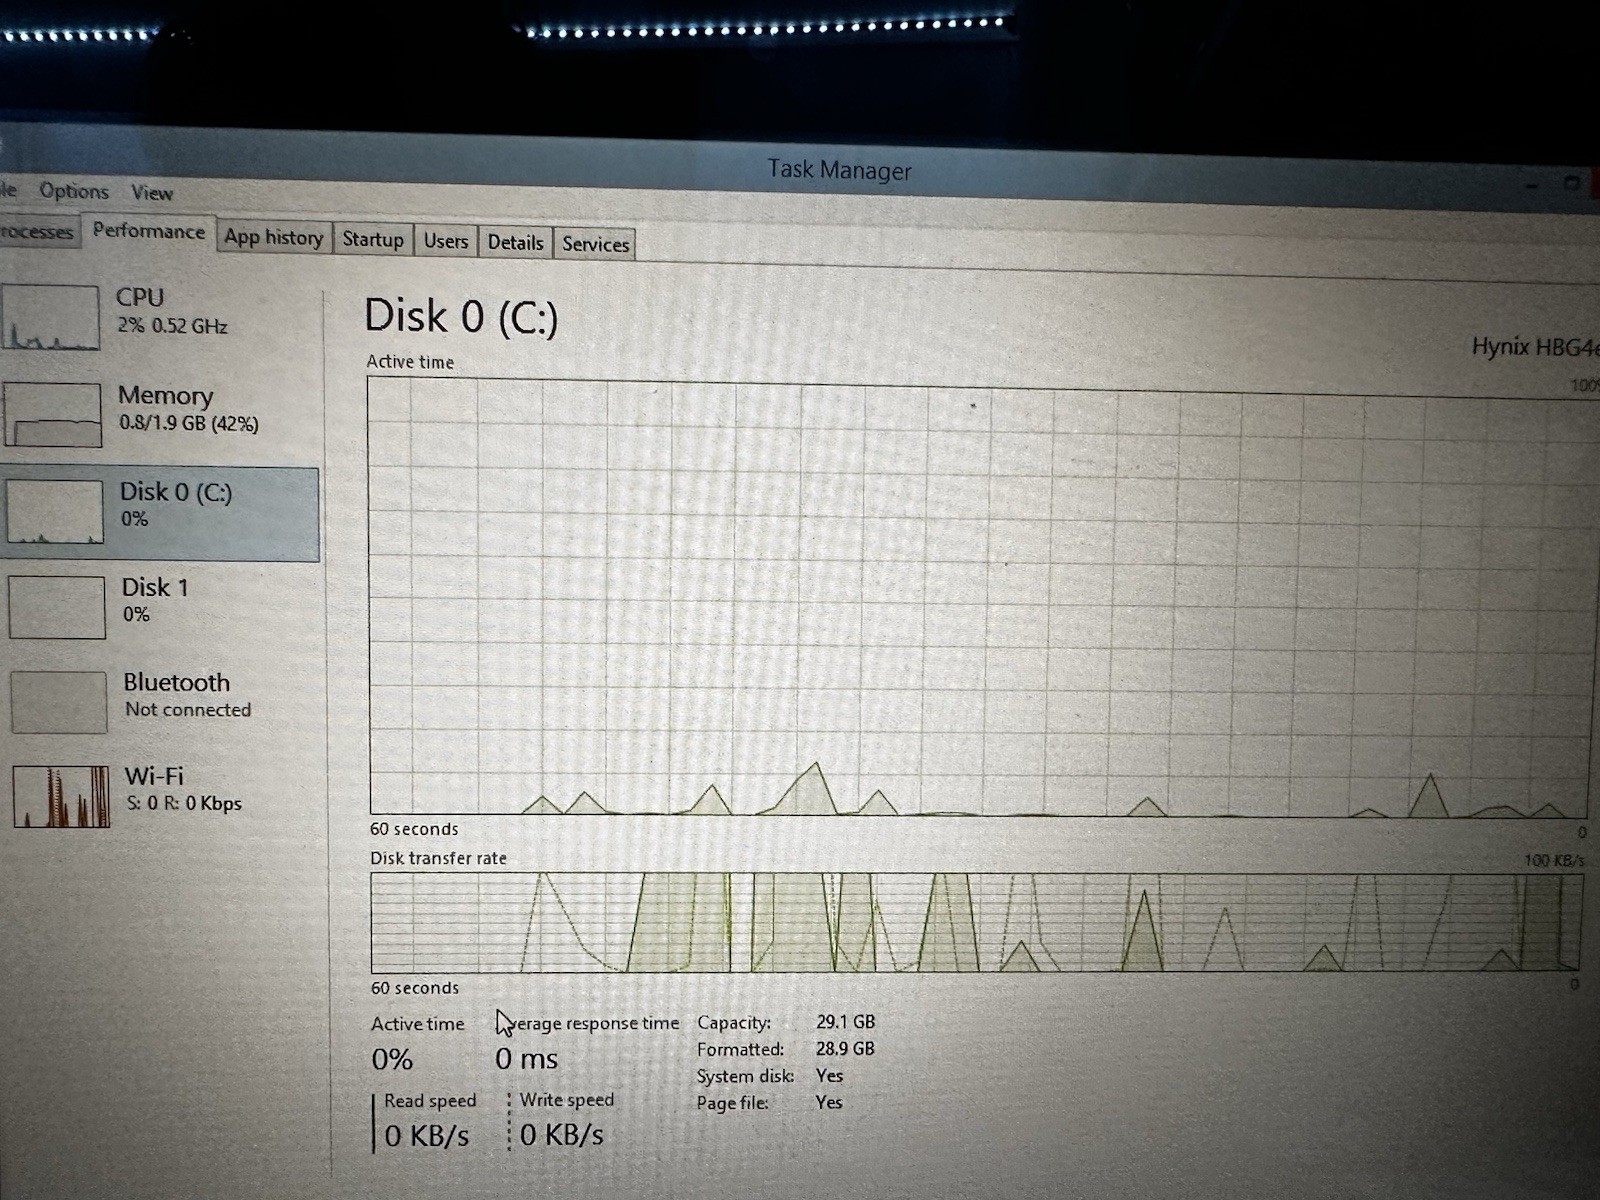The image size is (1600, 1200).
Task: Click the CPU 2% 0.52 GHz label
Action: click(172, 311)
